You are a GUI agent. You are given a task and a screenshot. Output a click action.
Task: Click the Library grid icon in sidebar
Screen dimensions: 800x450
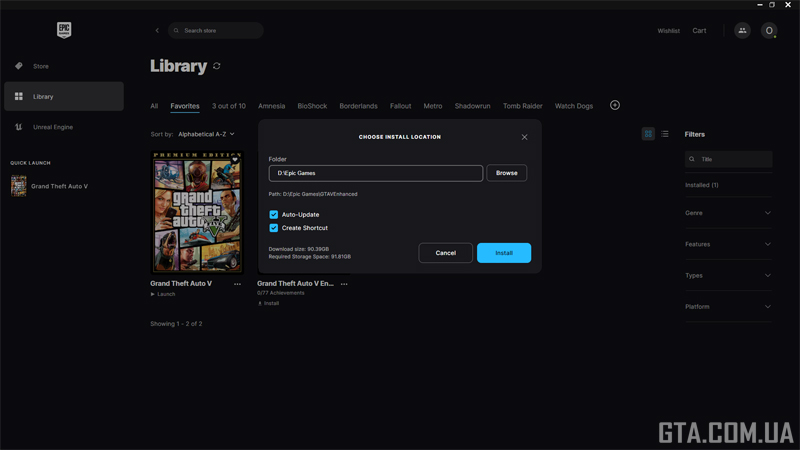(19, 96)
